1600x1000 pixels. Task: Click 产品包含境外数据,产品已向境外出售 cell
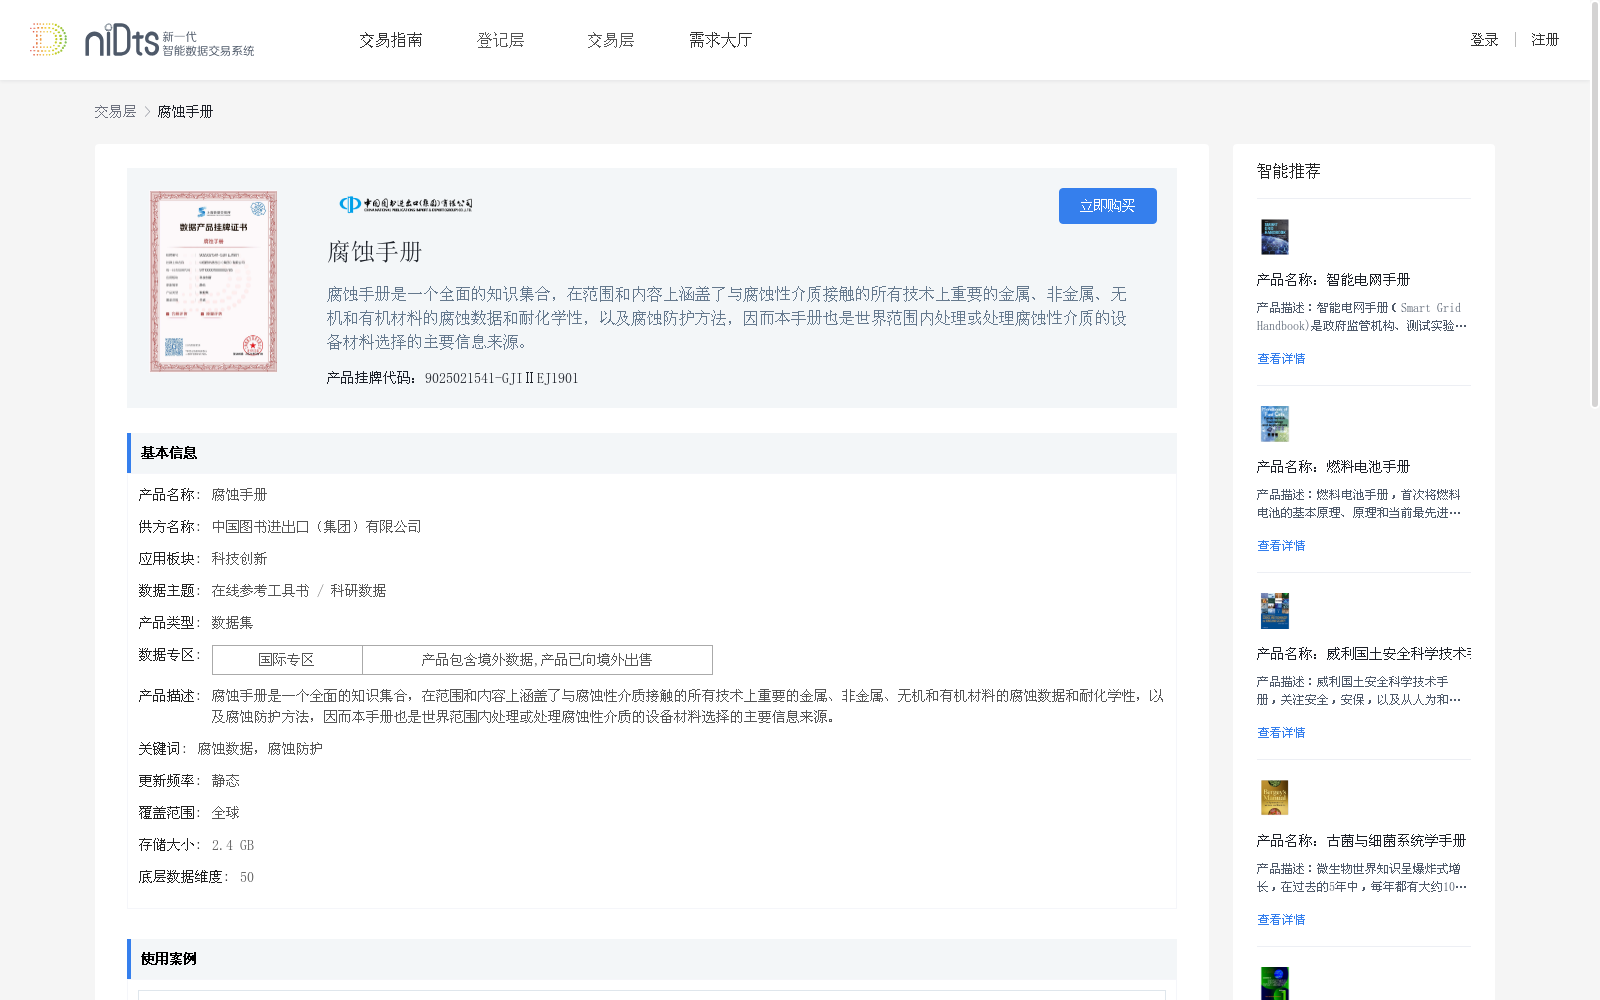(x=537, y=660)
